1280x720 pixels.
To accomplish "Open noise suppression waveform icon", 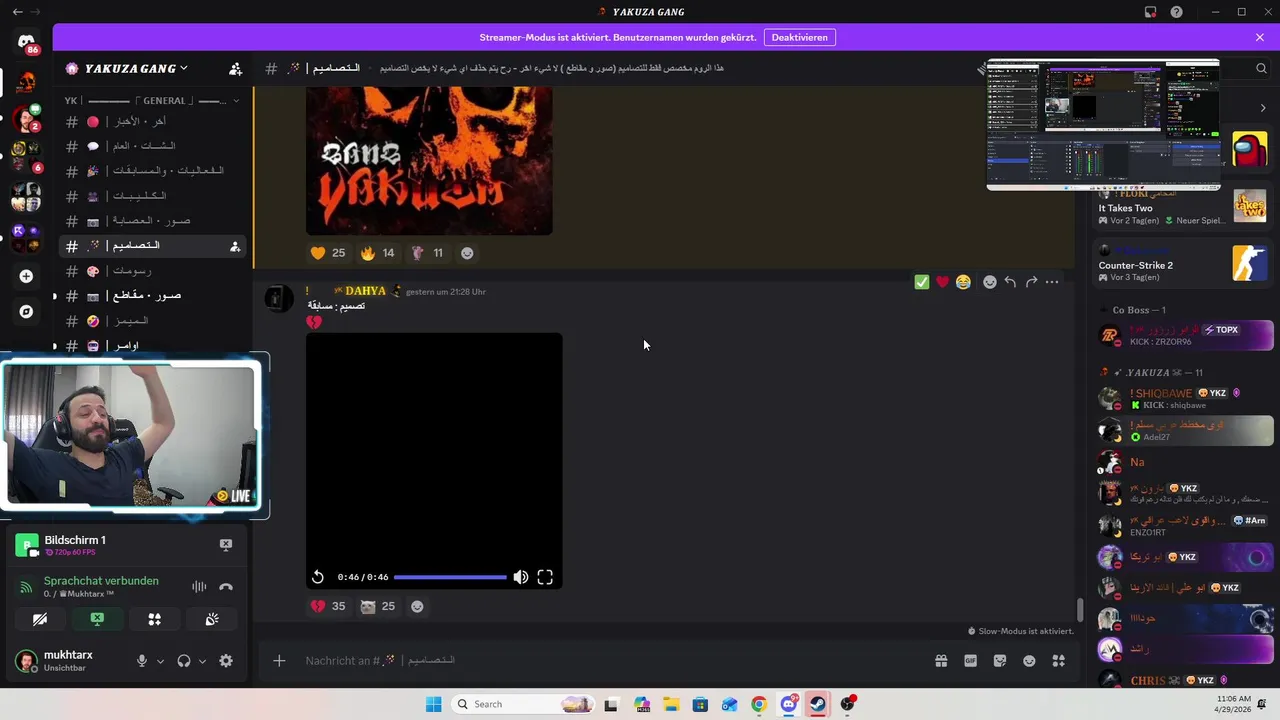I will 199,587.
